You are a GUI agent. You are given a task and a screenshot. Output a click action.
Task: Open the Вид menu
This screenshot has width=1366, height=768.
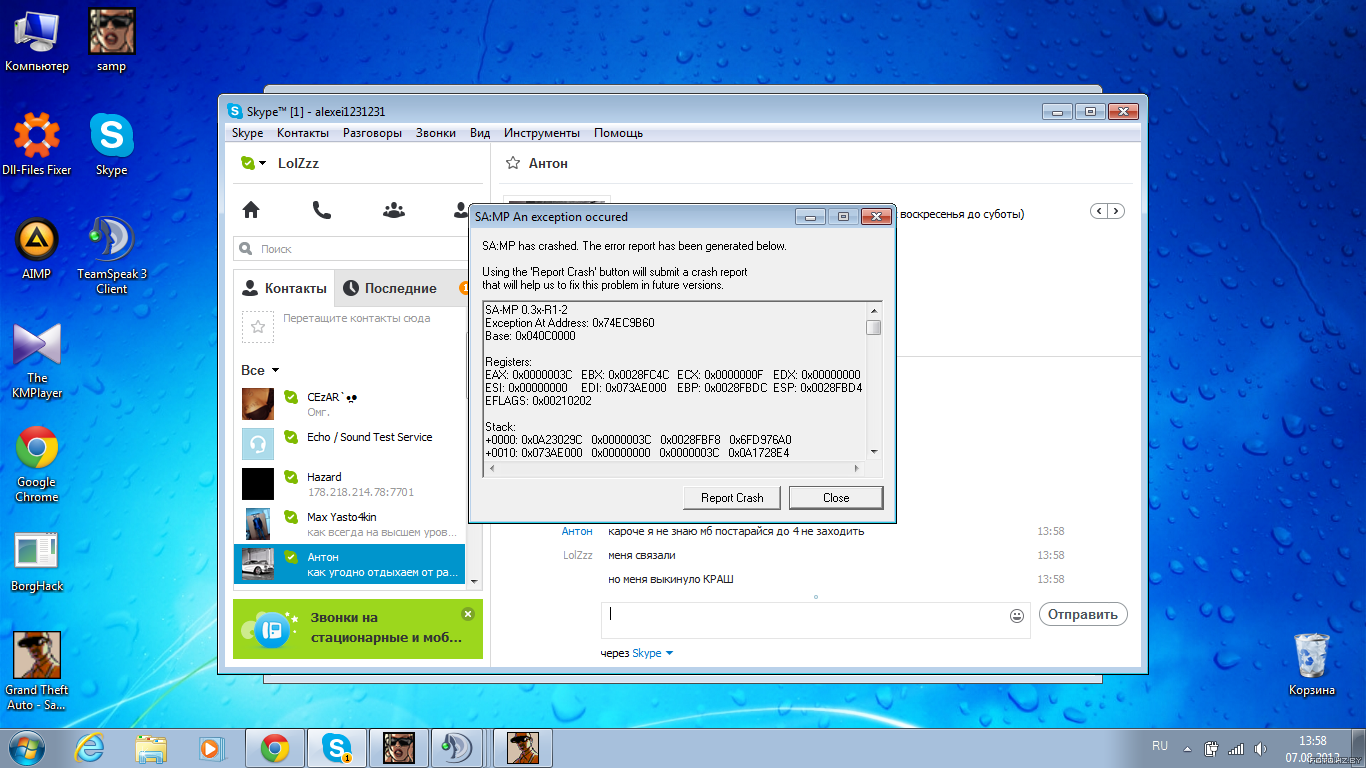480,133
